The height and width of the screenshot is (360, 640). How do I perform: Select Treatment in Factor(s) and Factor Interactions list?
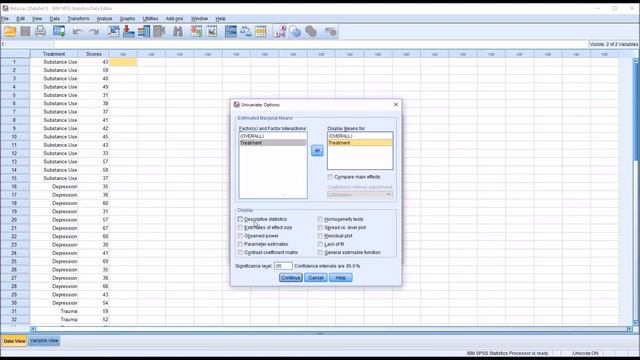tap(273, 143)
